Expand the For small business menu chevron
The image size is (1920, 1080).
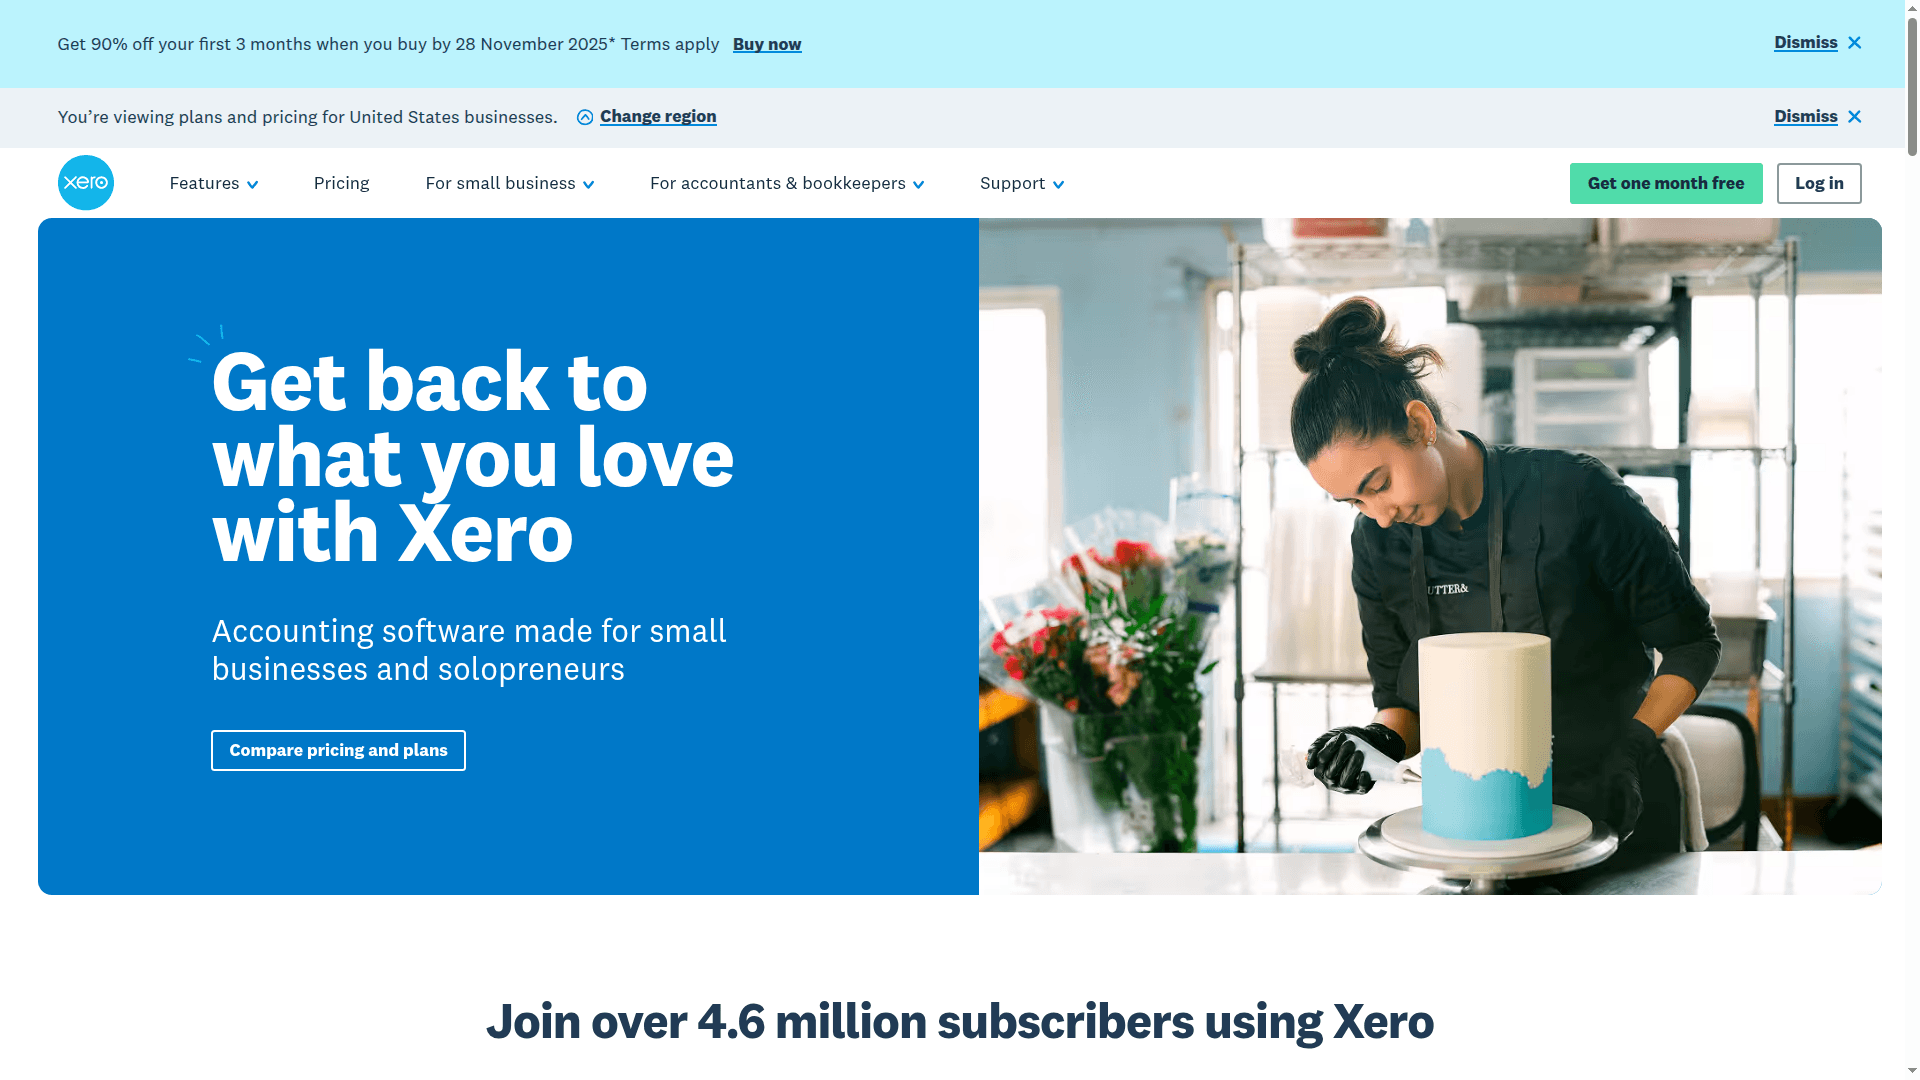pos(589,185)
